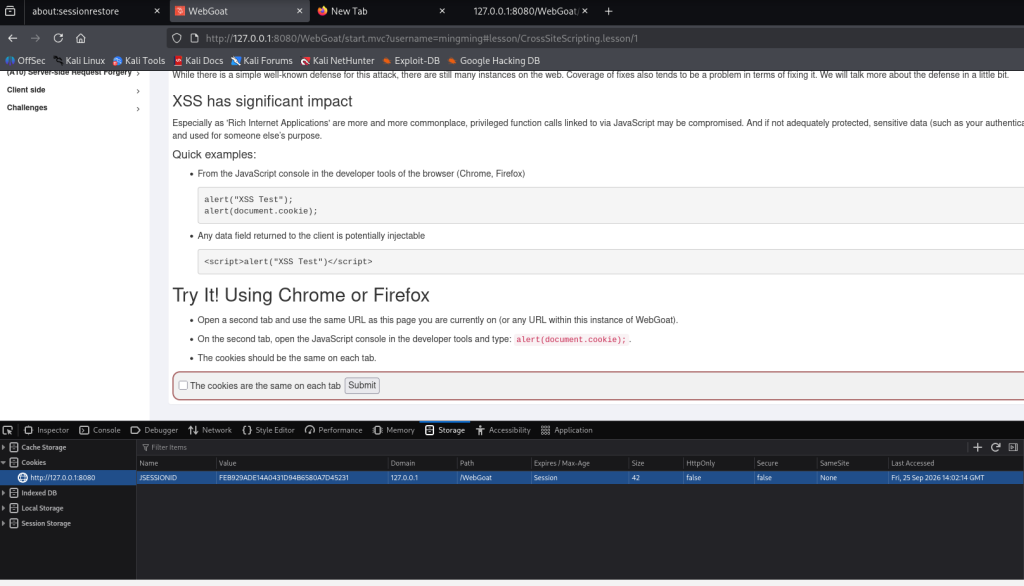The width and height of the screenshot is (1024, 586).
Task: Close the about:sessionrestore tab
Action: coord(157,11)
